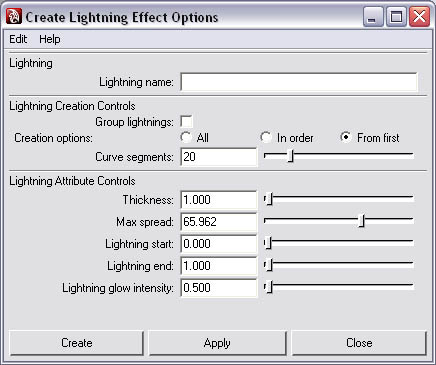Click the Maya app icon in title bar
This screenshot has width=436, height=365.
pos(14,17)
